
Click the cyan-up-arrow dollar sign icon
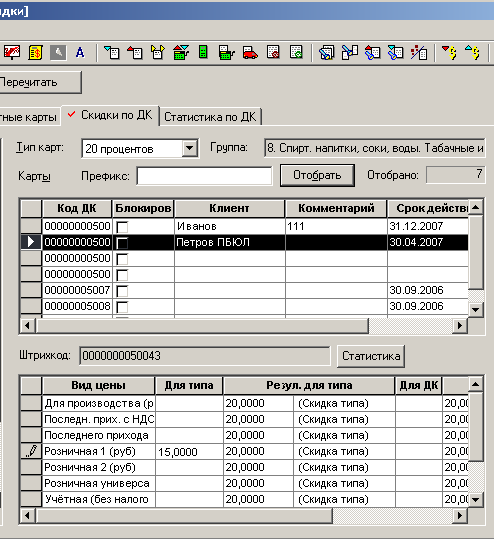tap(472, 53)
